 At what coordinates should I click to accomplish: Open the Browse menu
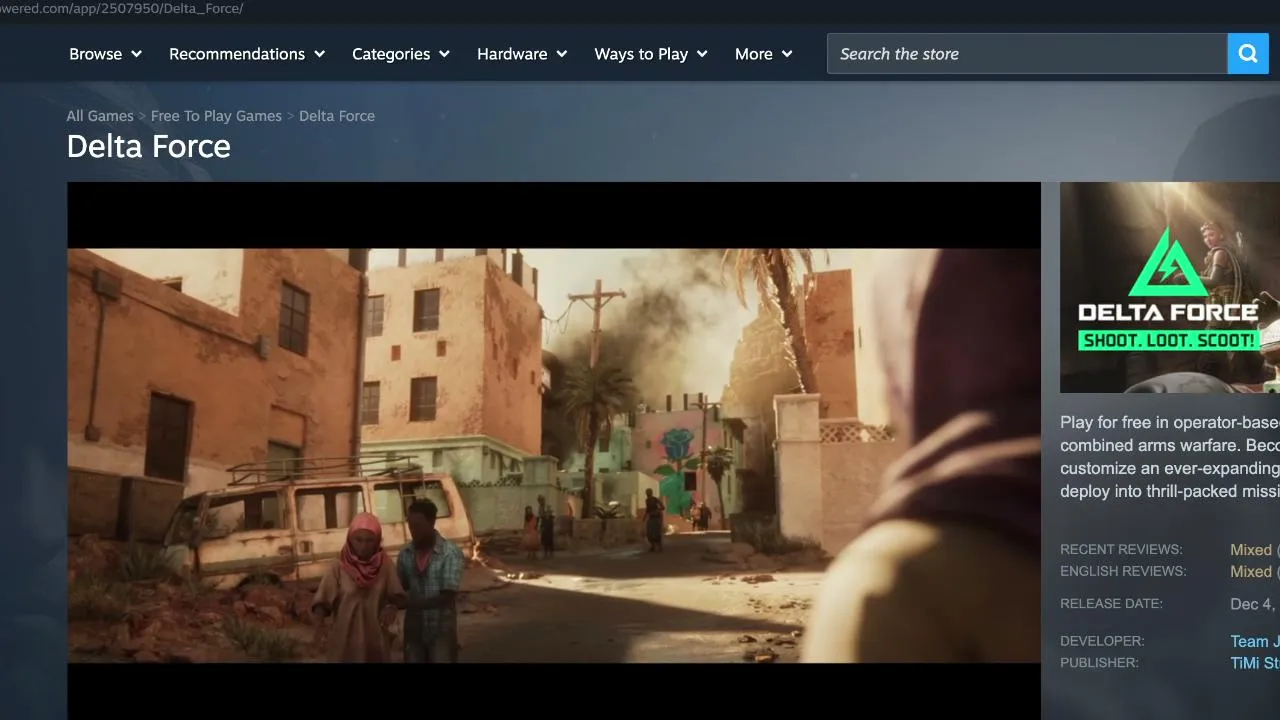click(x=105, y=54)
